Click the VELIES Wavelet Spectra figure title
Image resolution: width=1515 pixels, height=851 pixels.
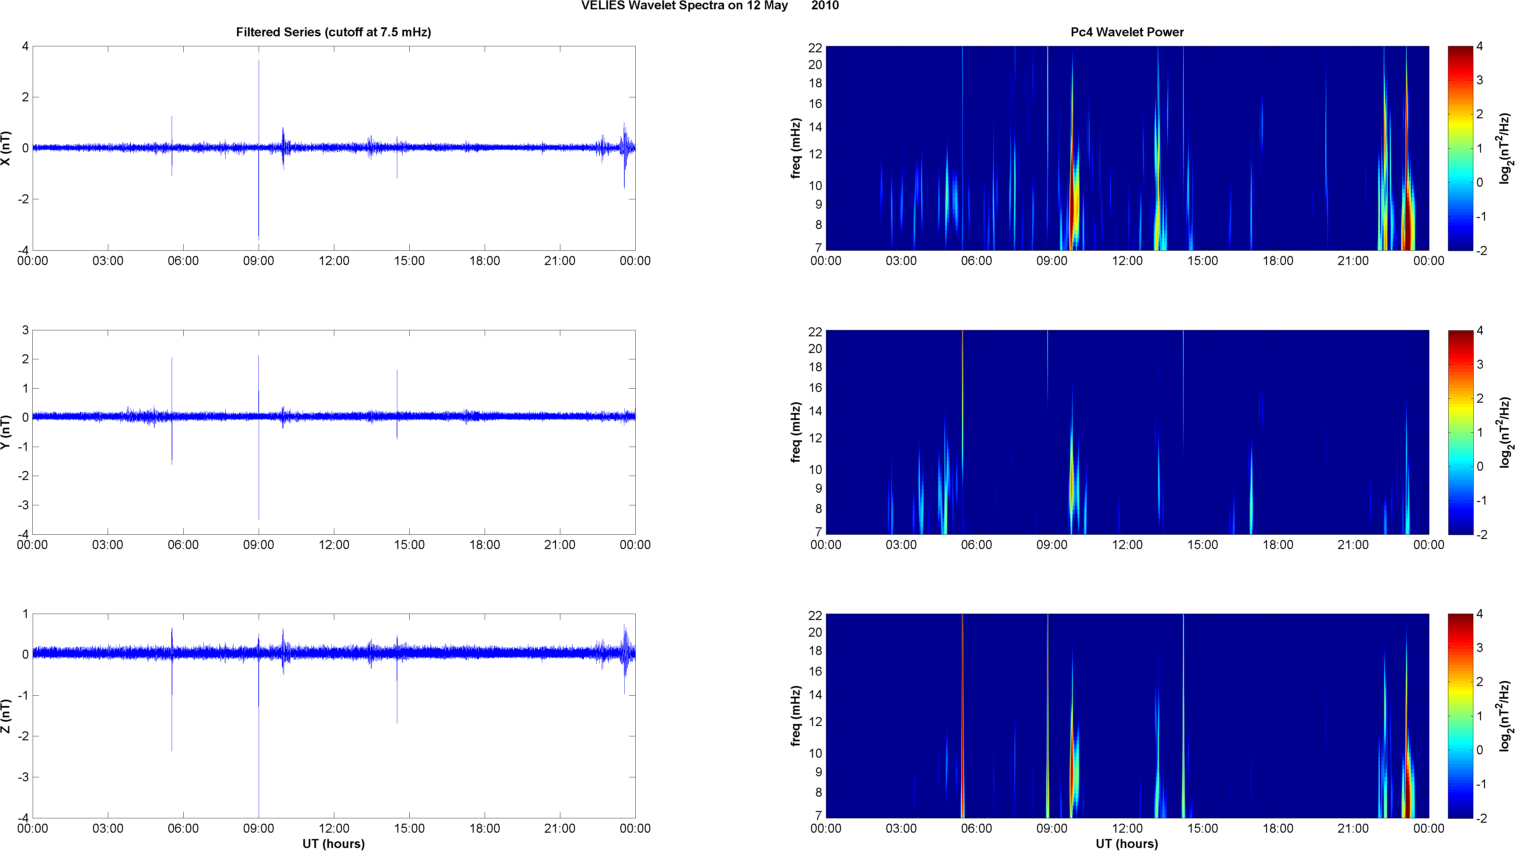(x=709, y=6)
